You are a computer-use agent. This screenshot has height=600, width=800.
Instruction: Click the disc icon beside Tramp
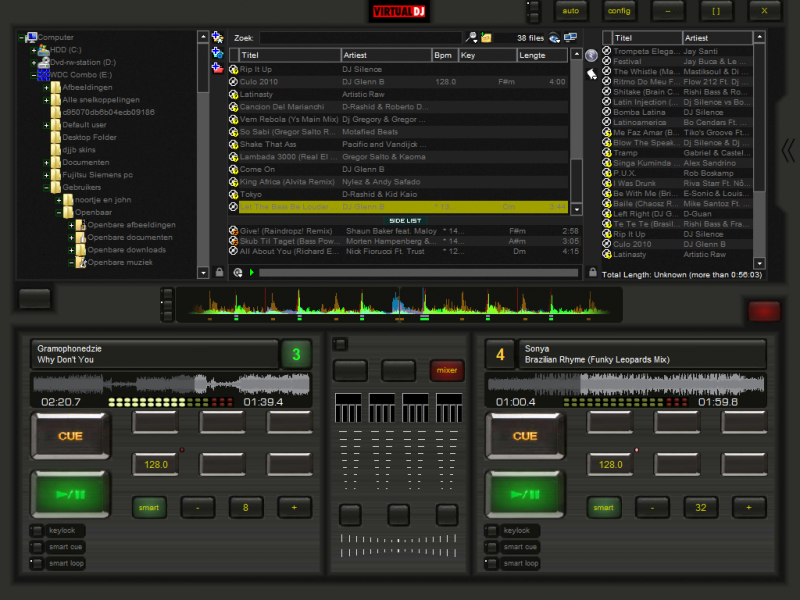pyautogui.click(x=607, y=153)
